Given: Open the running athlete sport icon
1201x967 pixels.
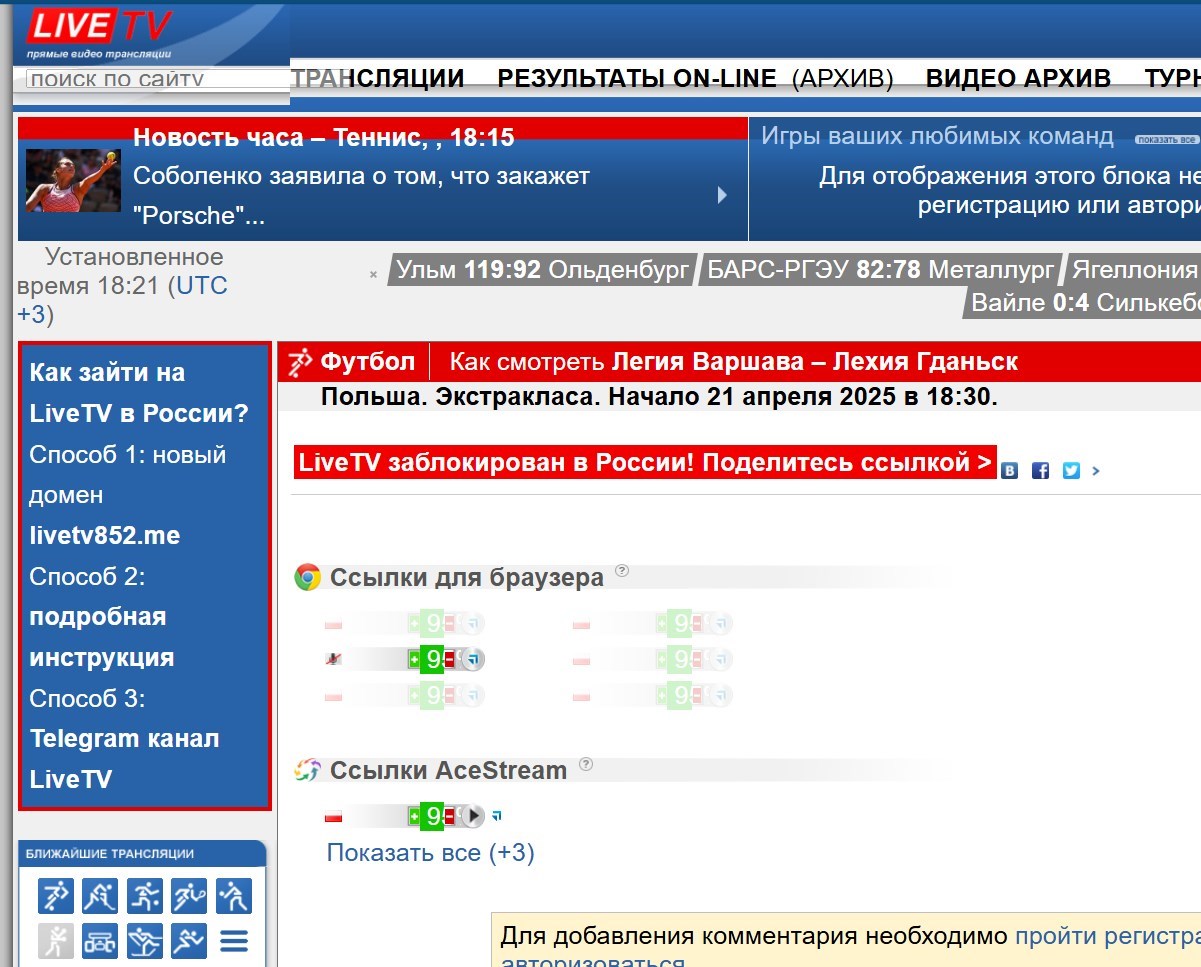Looking at the screenshot, I should tap(189, 941).
